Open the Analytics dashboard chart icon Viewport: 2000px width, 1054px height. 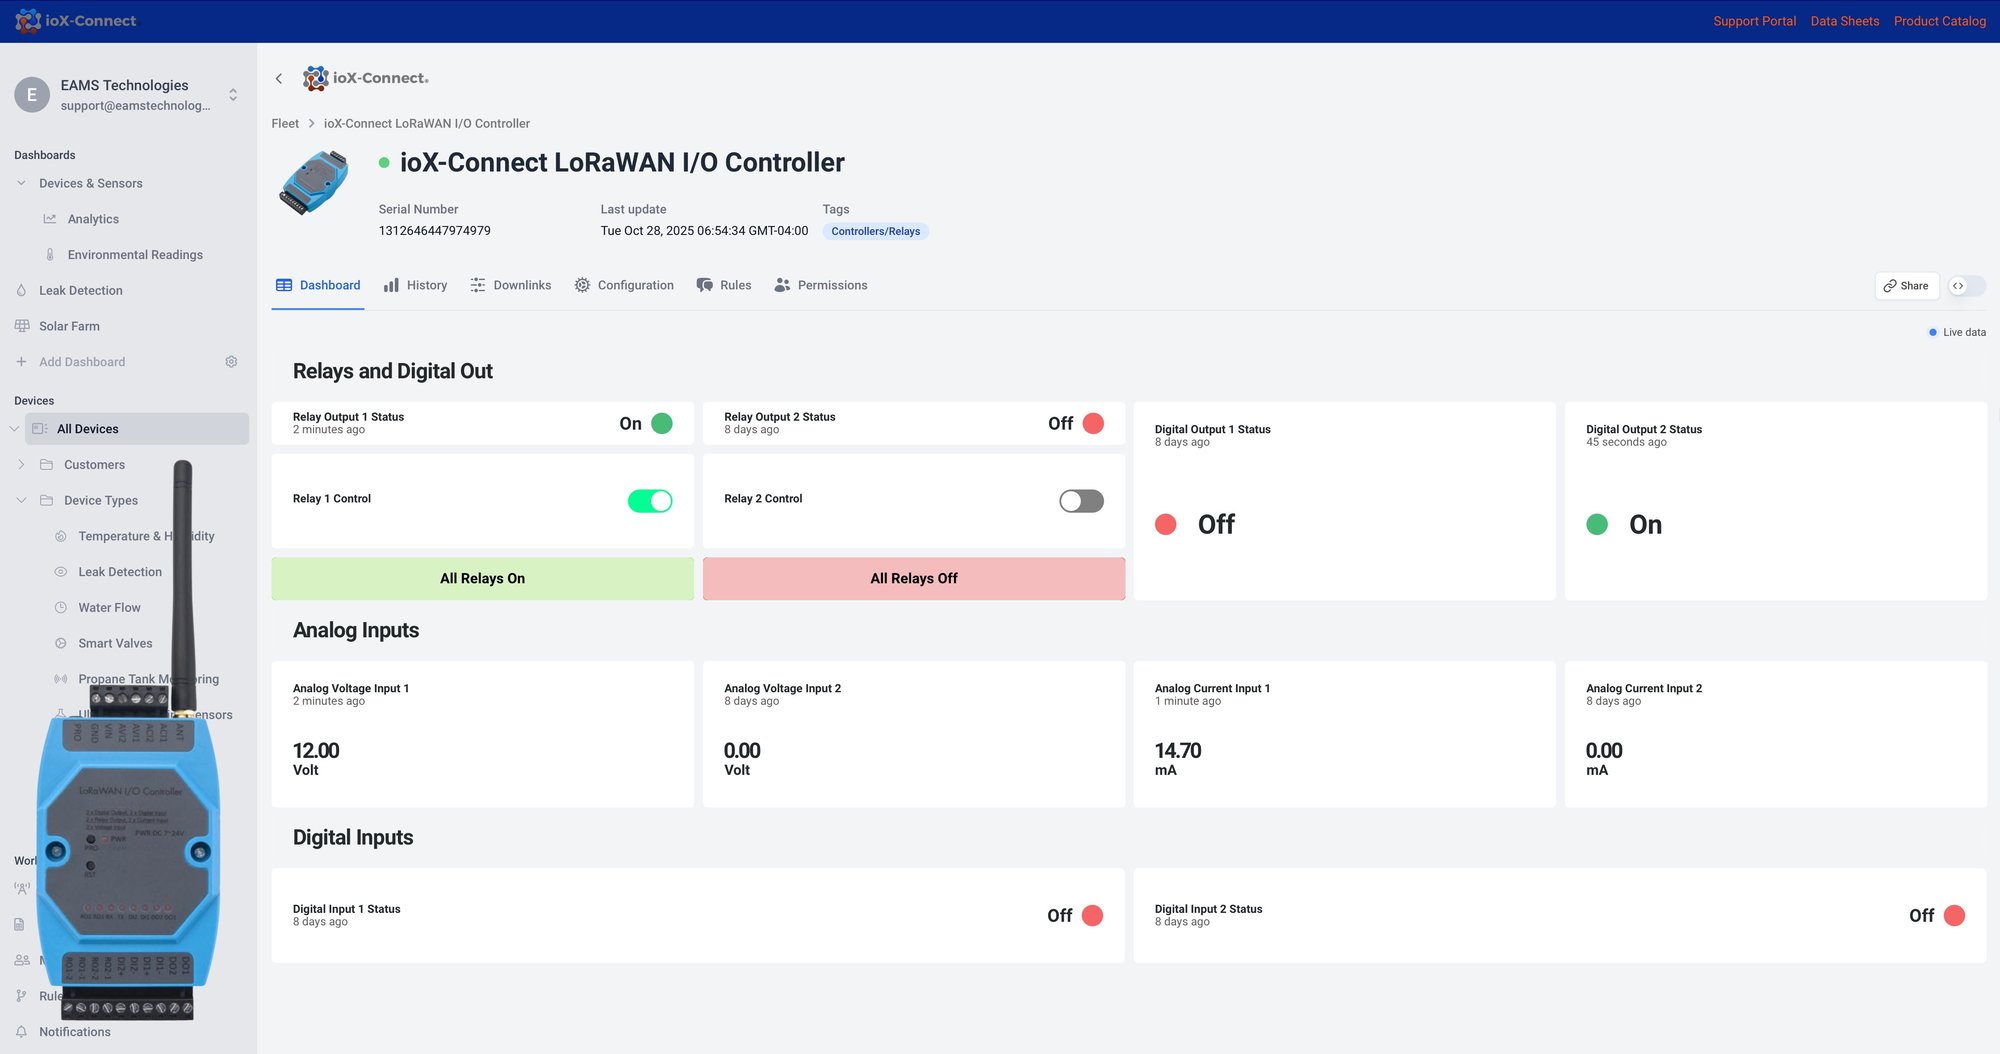(50, 219)
